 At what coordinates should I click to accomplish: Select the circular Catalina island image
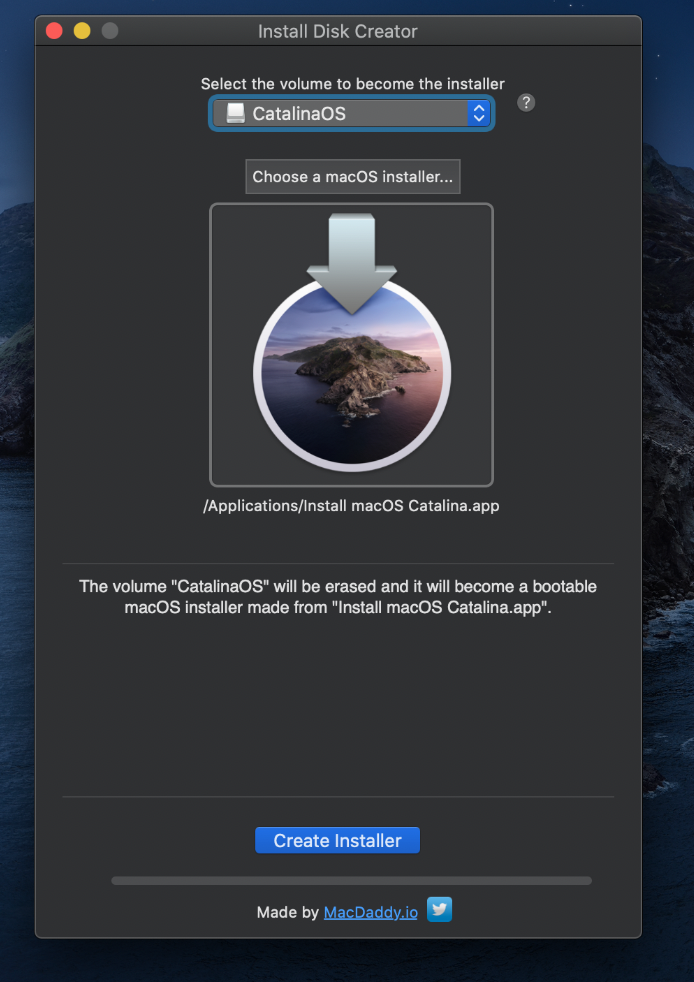coord(352,374)
